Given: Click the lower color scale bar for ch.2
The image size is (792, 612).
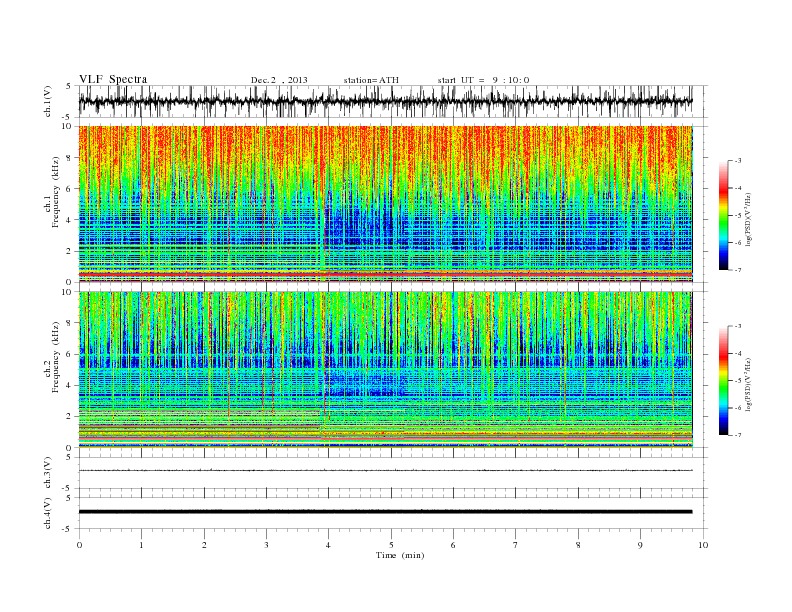Looking at the screenshot, I should [723, 380].
